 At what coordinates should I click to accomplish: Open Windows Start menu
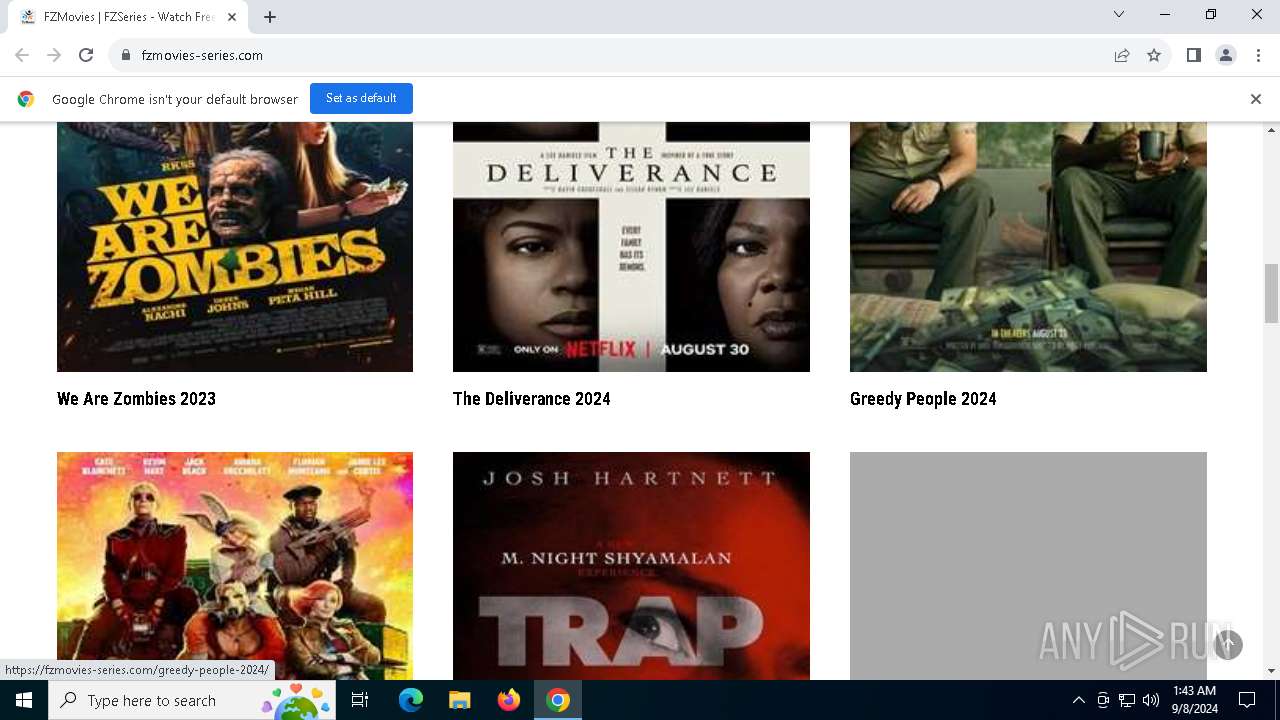[x=24, y=700]
